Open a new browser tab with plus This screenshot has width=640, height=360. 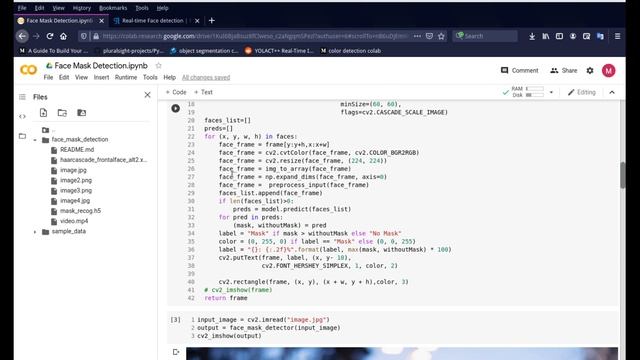[211, 20]
